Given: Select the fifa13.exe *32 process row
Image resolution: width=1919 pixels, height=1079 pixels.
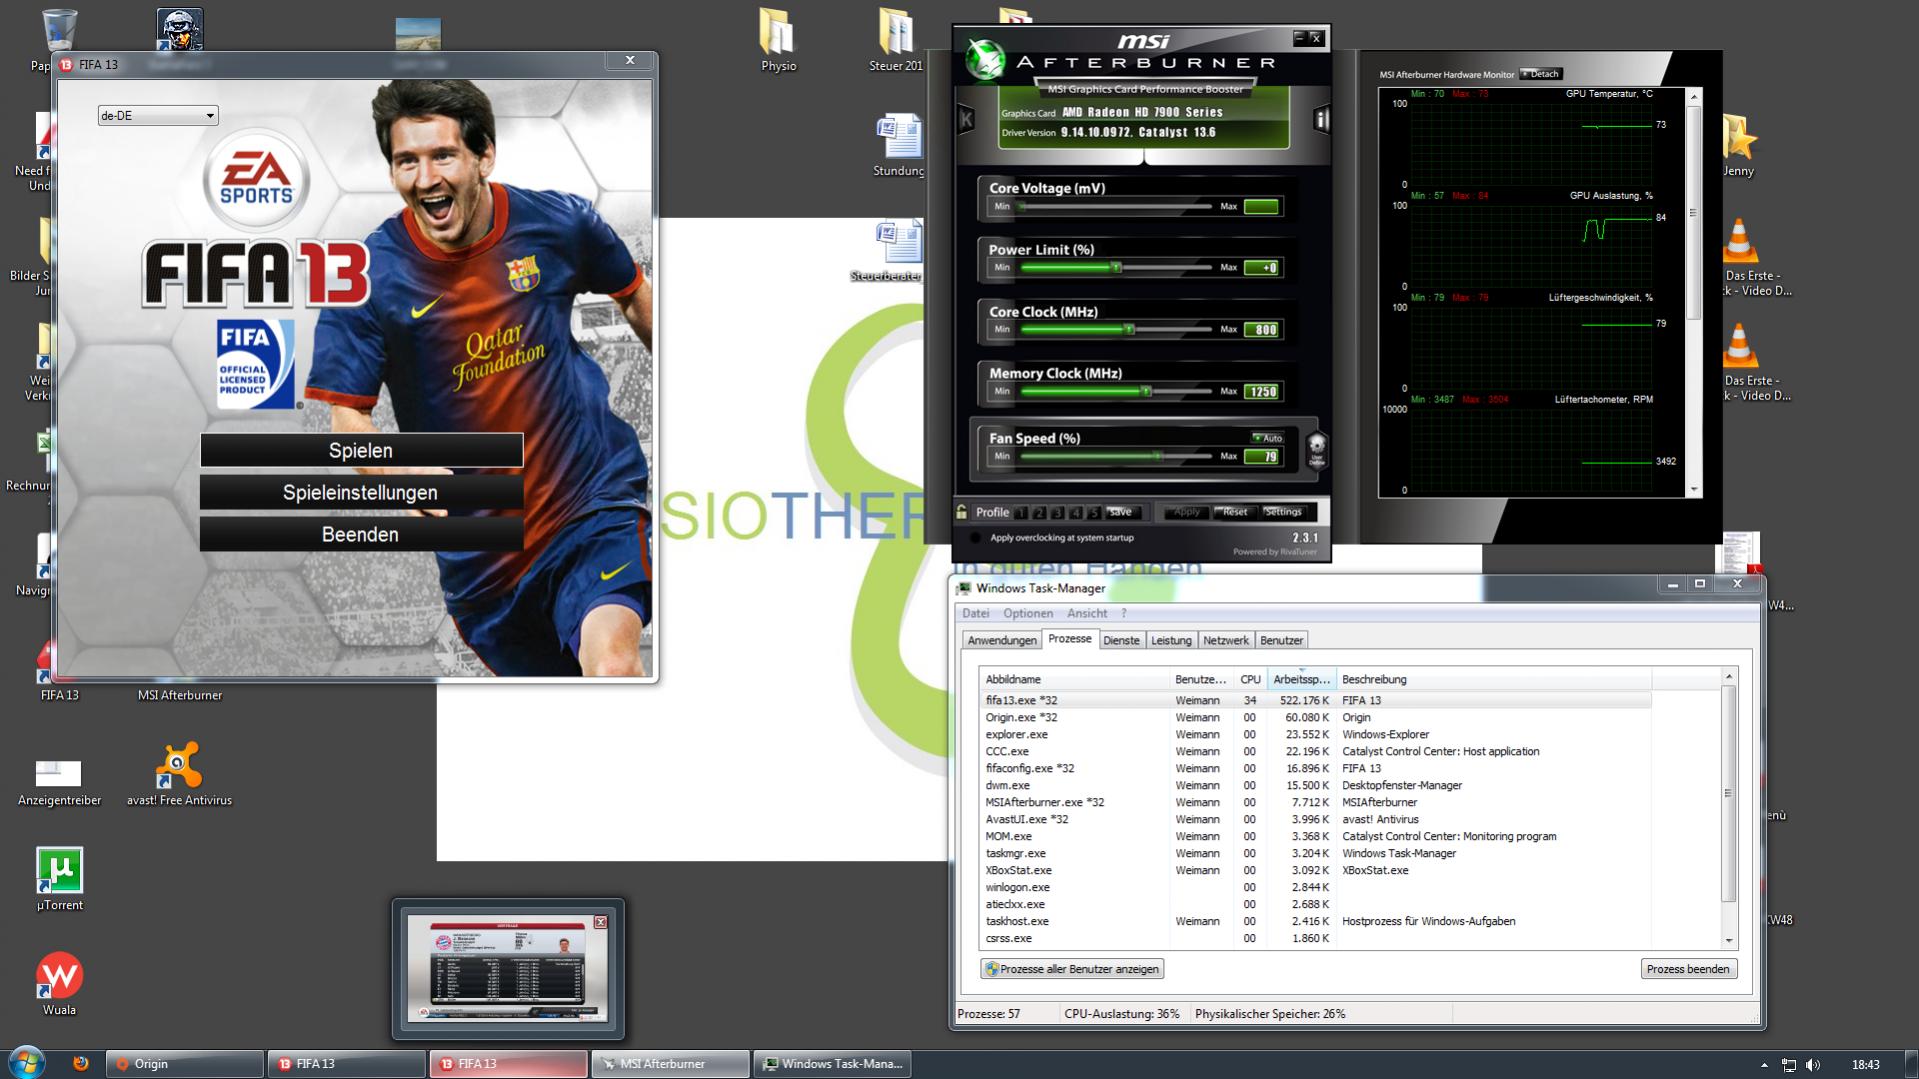Looking at the screenshot, I should [1315, 701].
